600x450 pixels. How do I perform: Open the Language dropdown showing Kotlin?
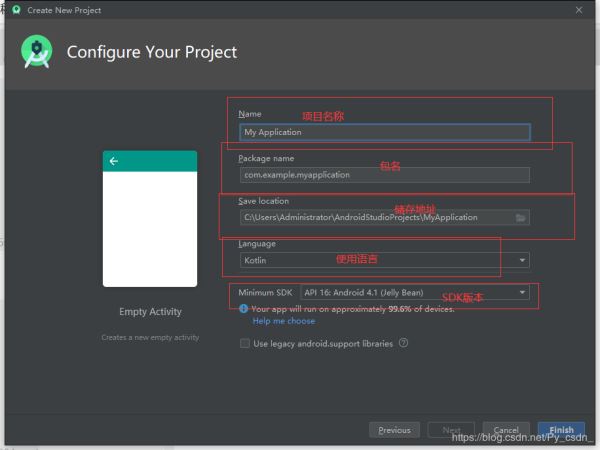pos(384,260)
